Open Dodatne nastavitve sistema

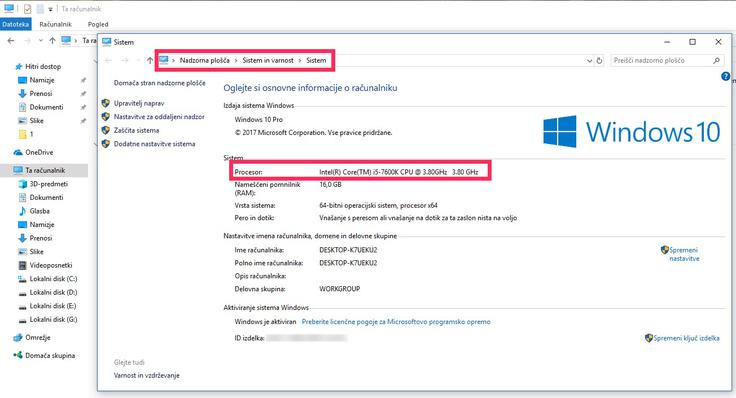[154, 144]
